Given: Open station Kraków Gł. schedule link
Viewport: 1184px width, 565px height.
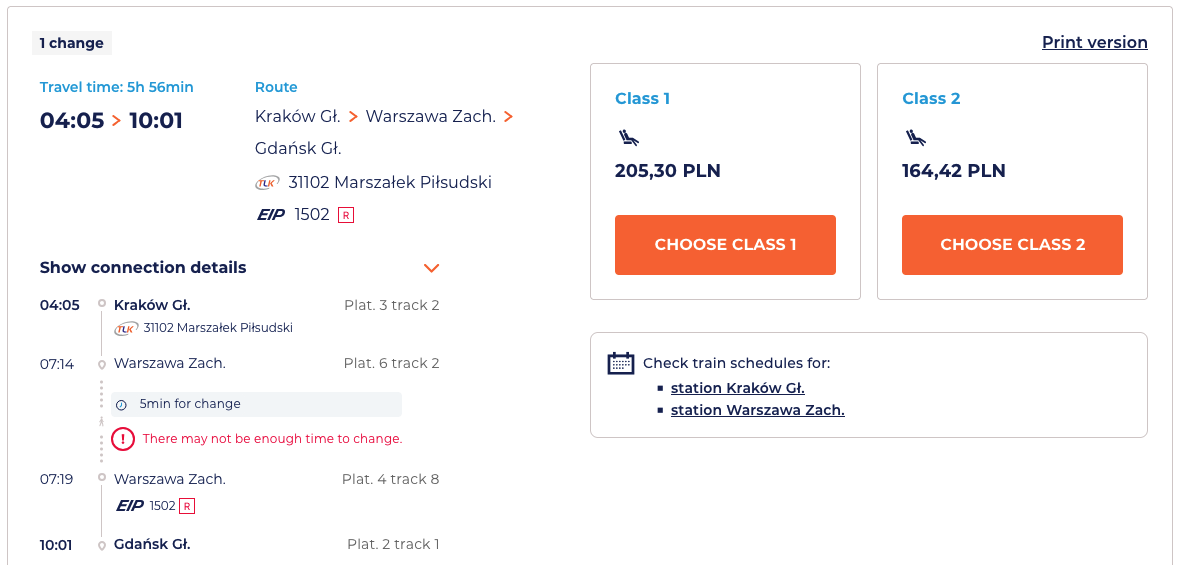Looking at the screenshot, I should click(737, 388).
